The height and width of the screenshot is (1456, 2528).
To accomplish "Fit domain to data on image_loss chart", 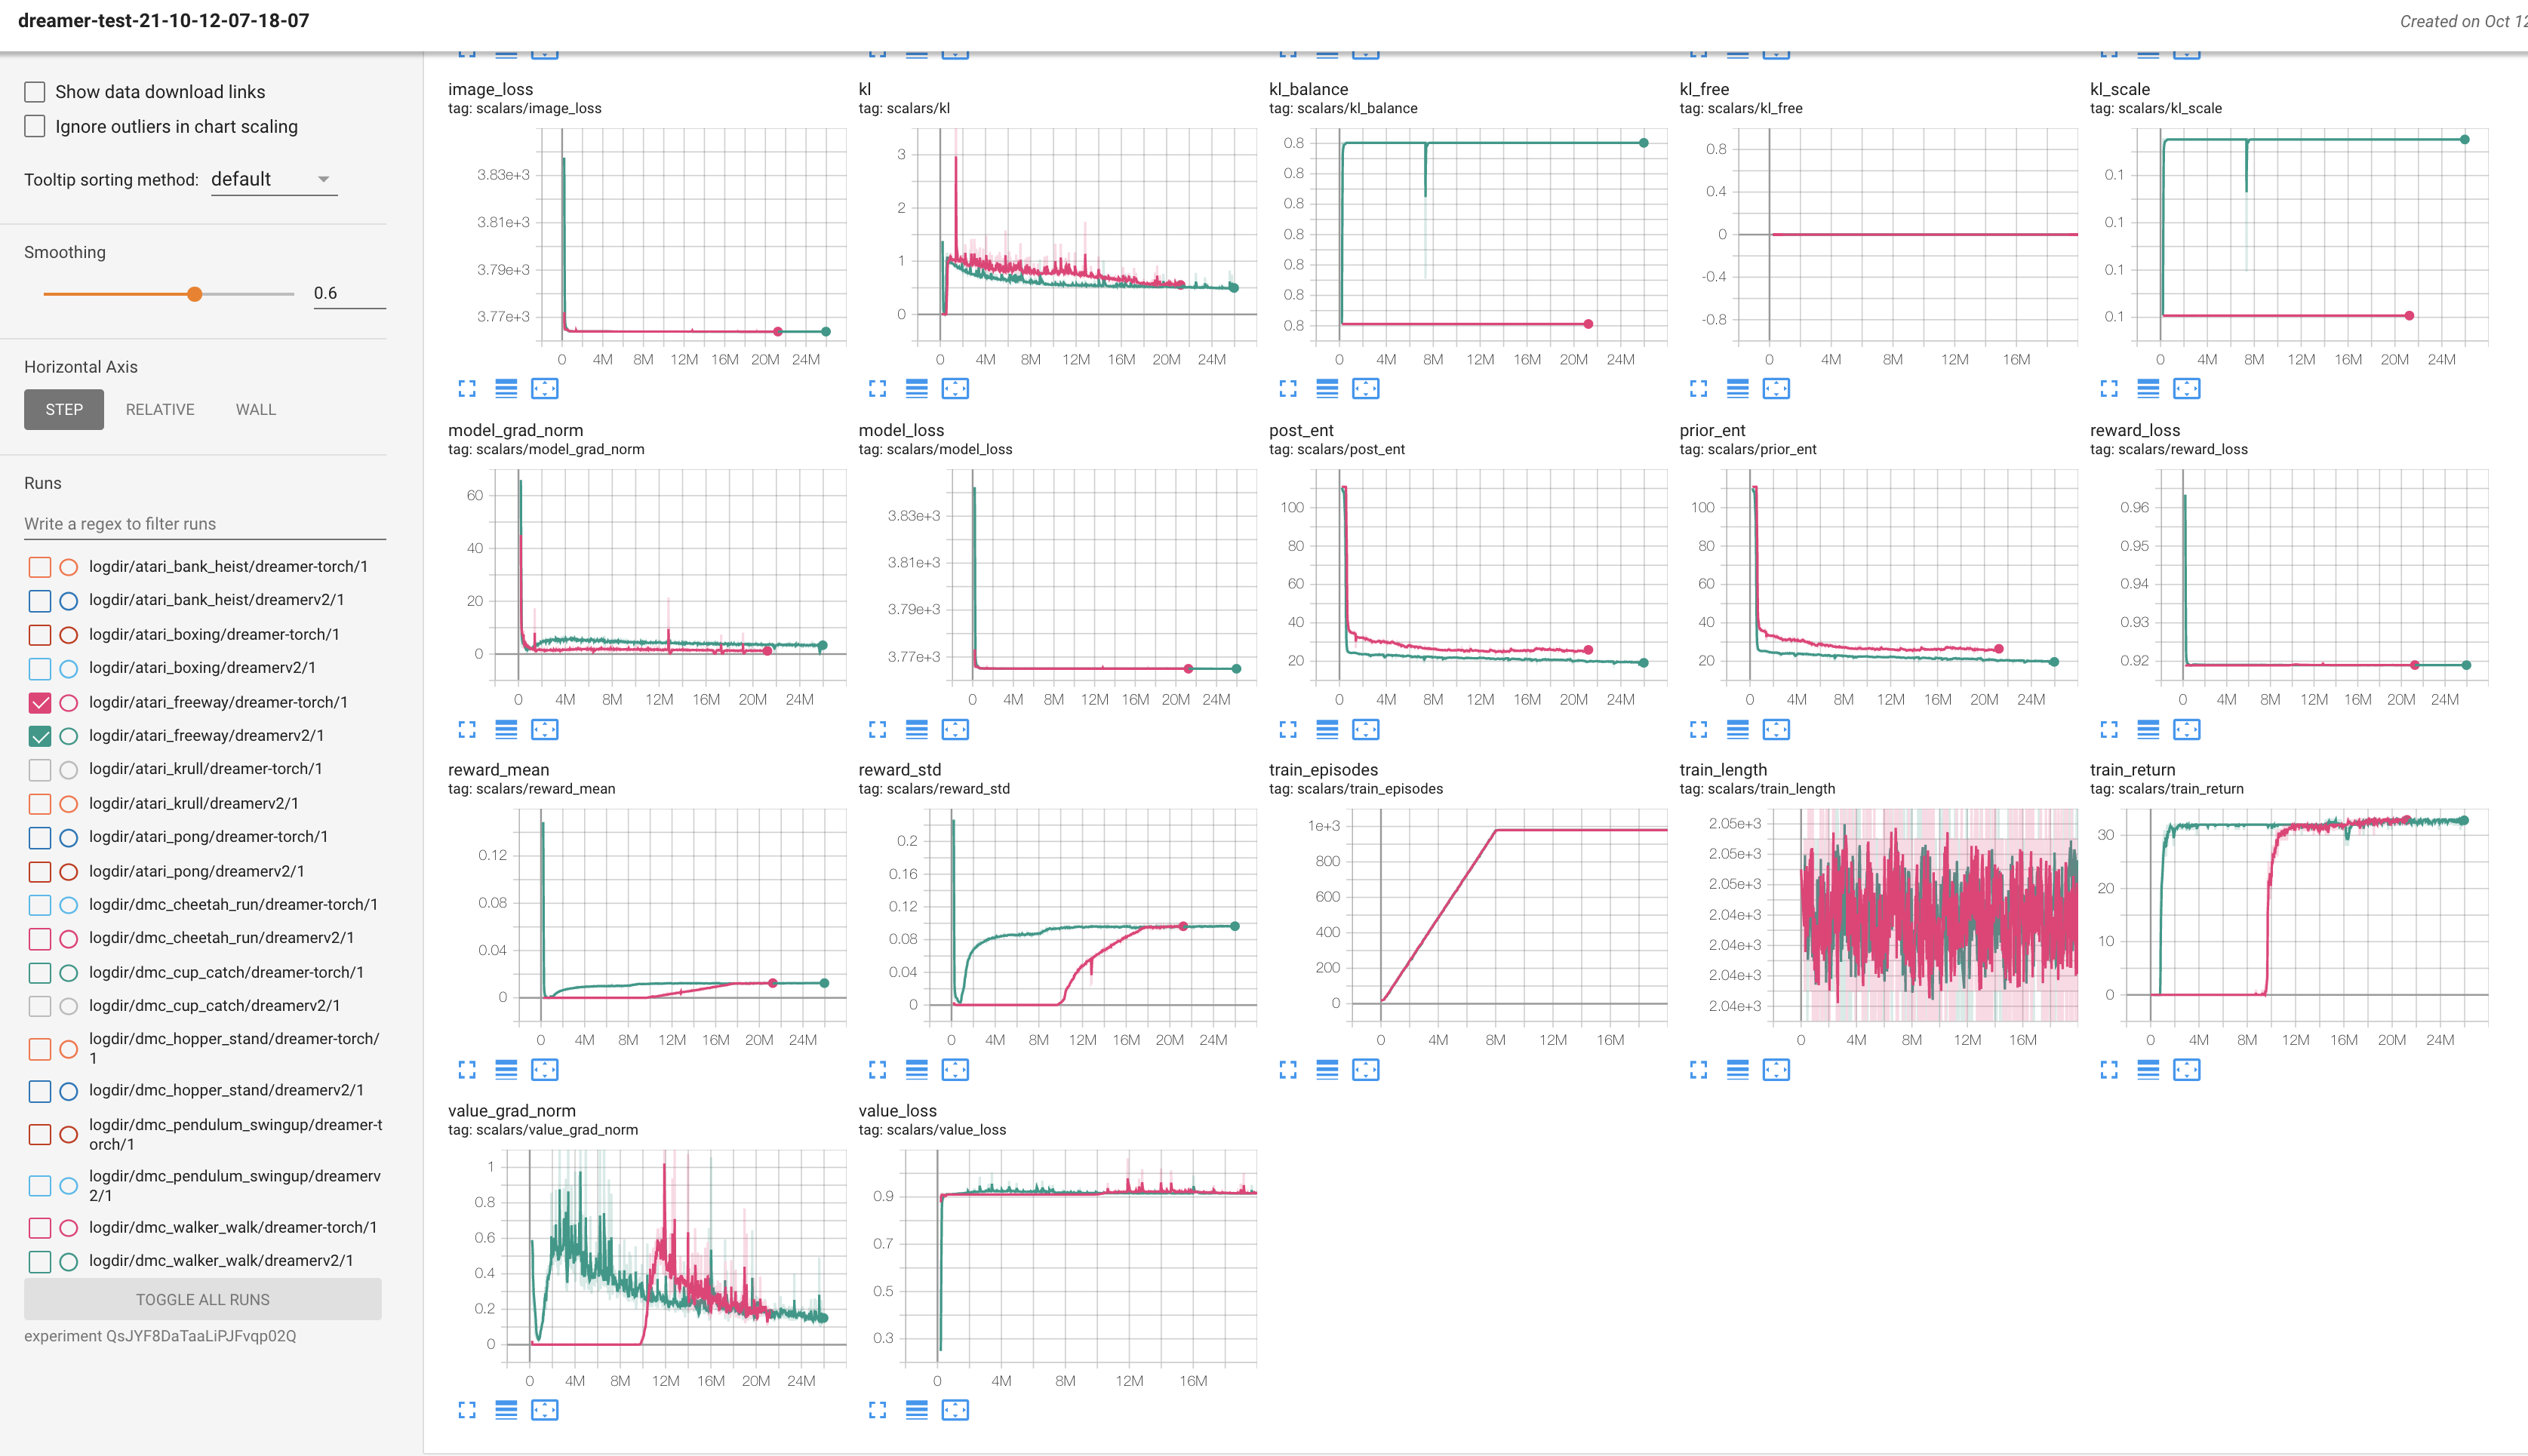I will 545,388.
